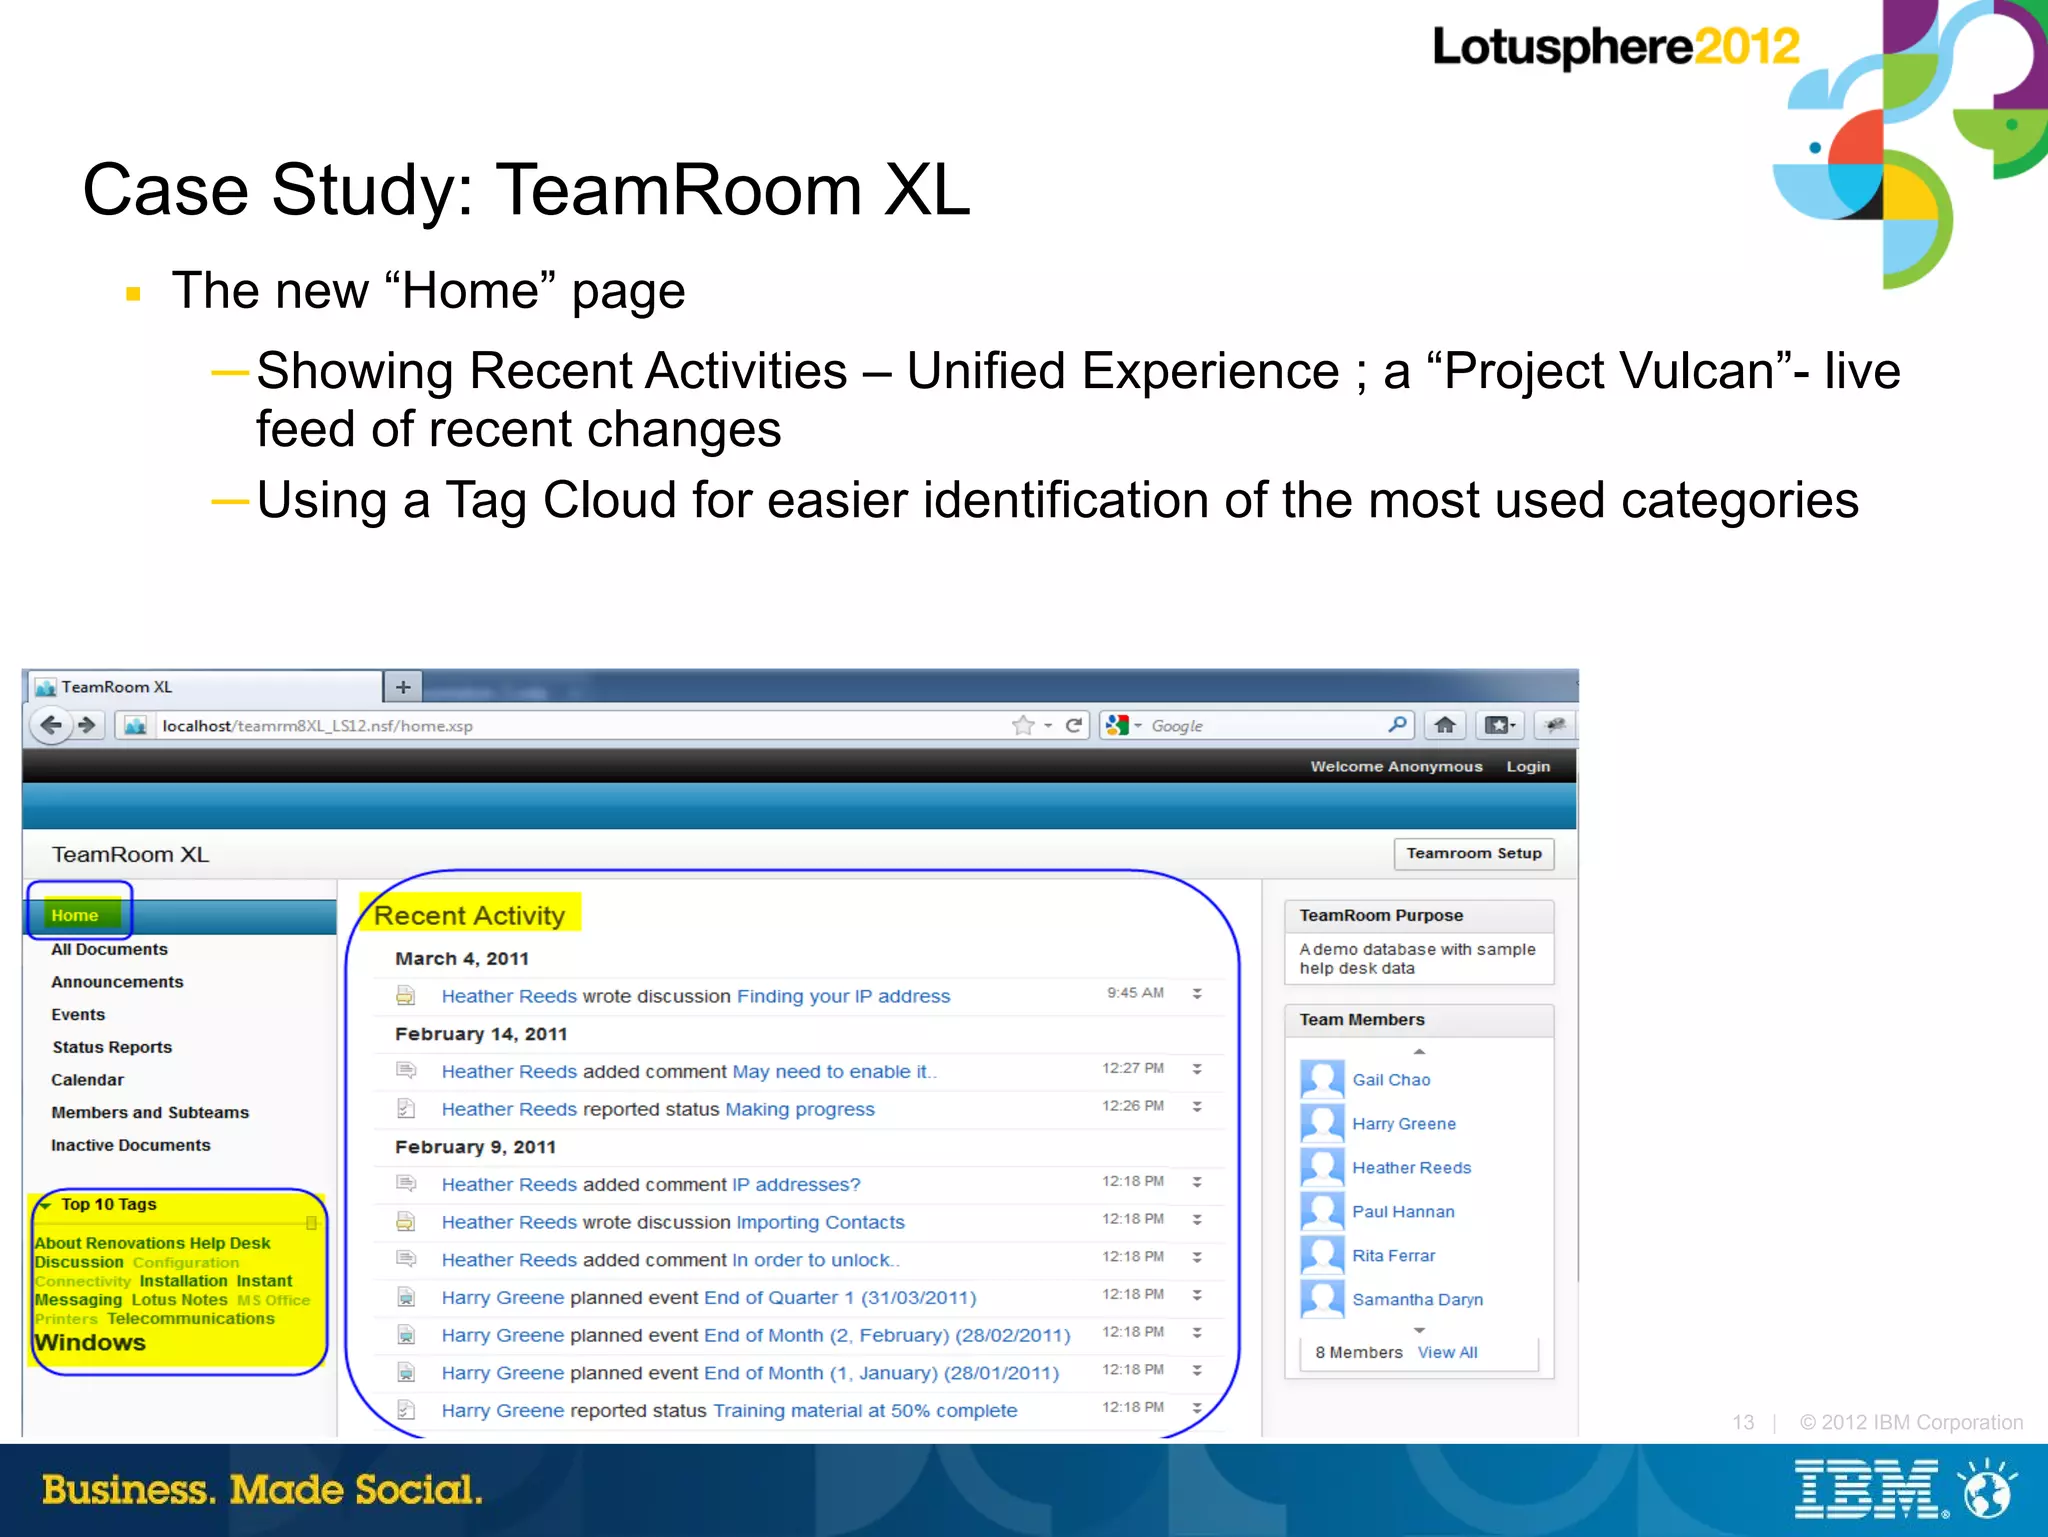Click the browser Forward arrow button
The image size is (2048, 1537).
[88, 725]
